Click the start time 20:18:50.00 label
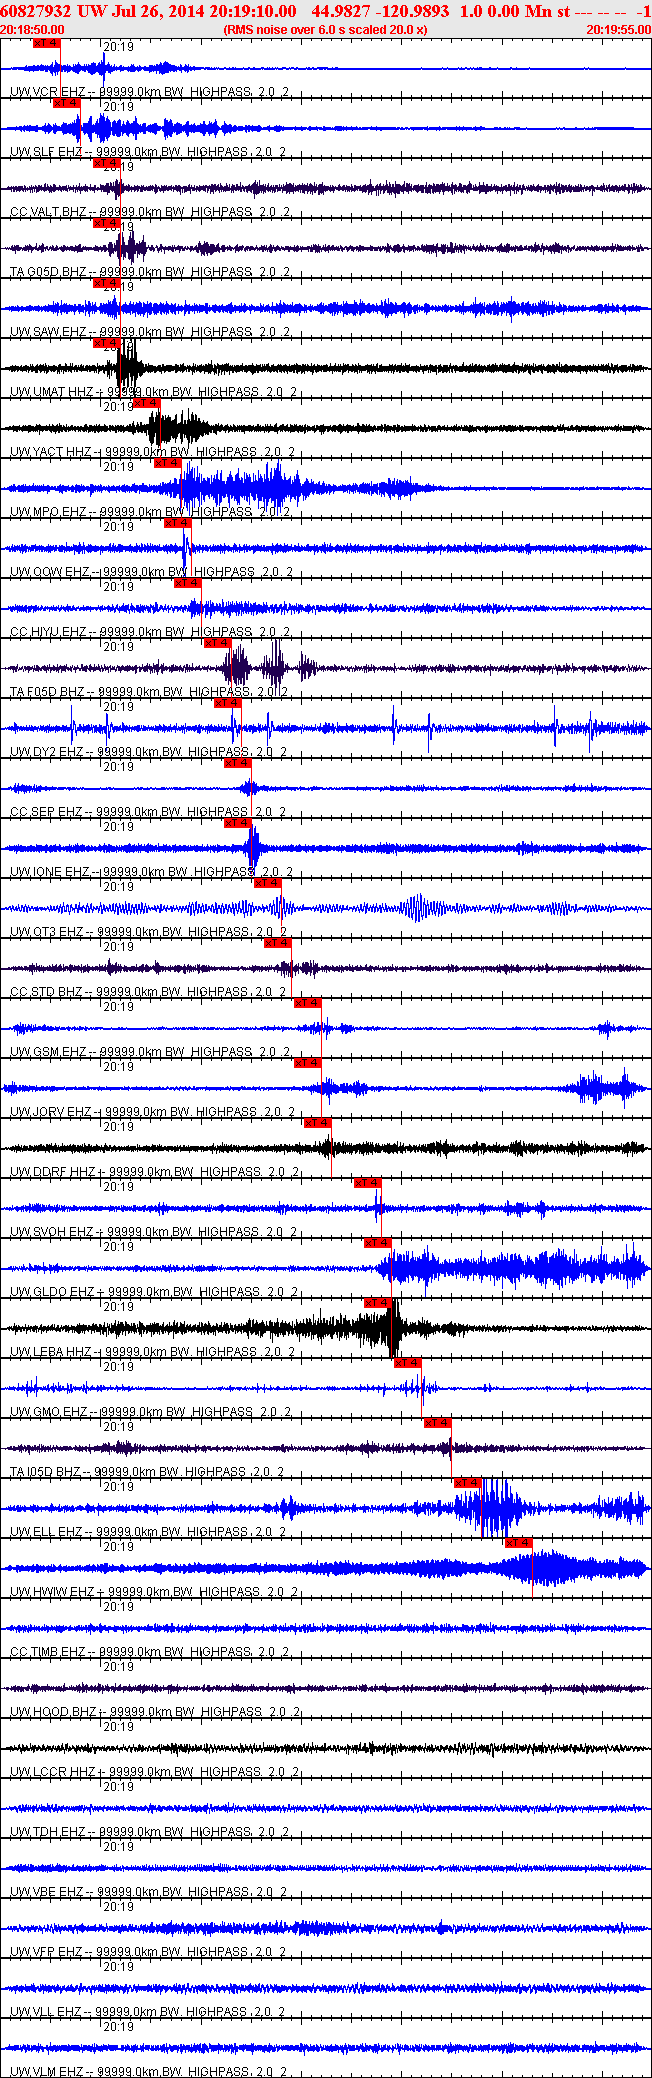This screenshot has height=2078, width=652. [x=32, y=30]
